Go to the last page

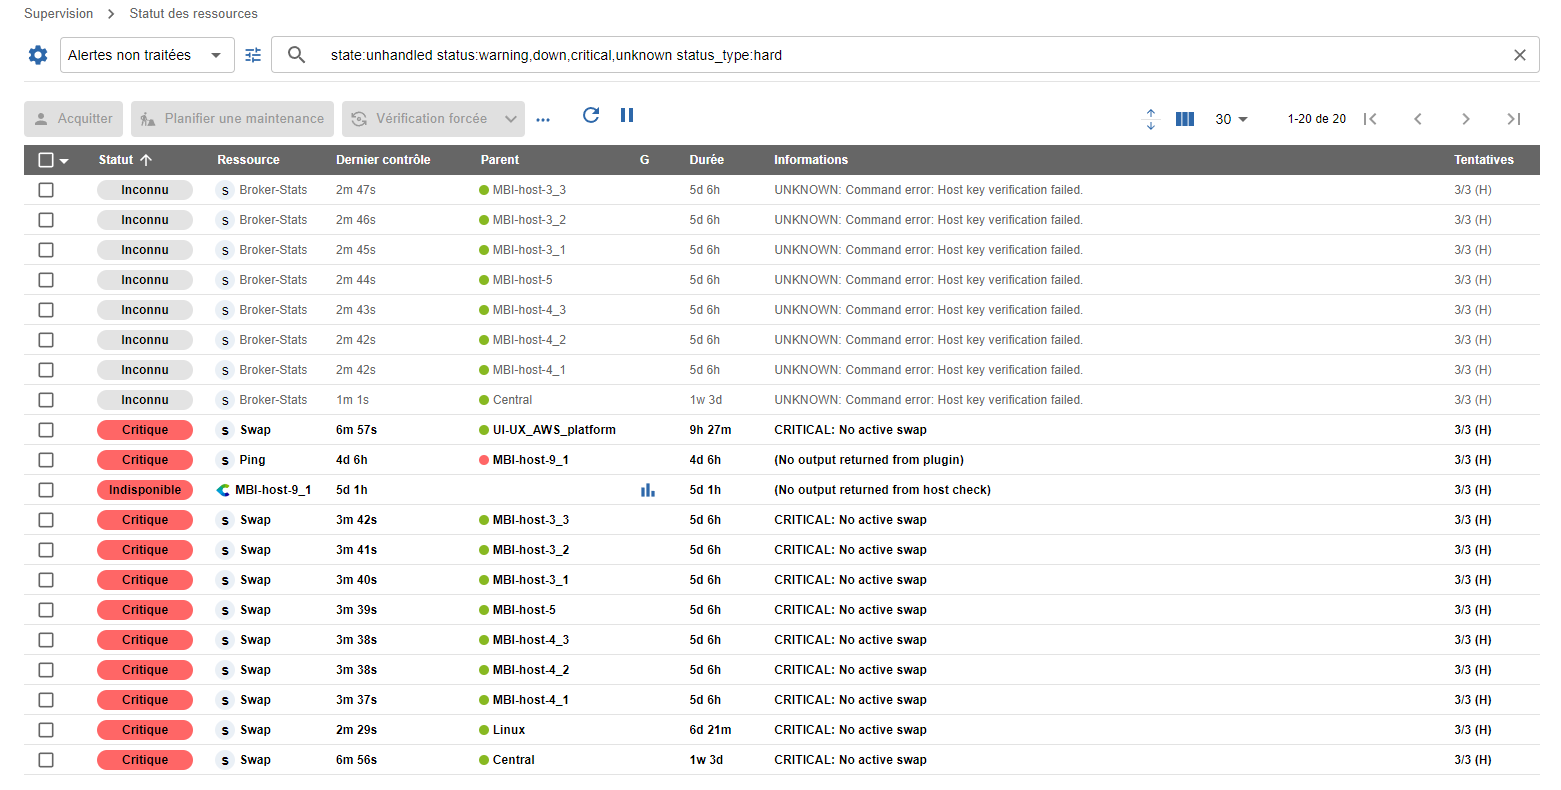[1514, 119]
